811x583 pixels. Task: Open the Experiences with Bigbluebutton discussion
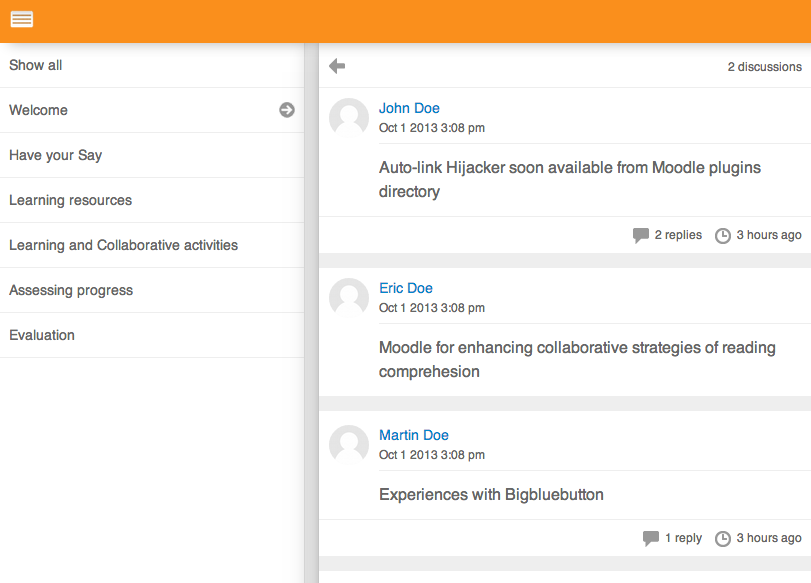[491, 495]
